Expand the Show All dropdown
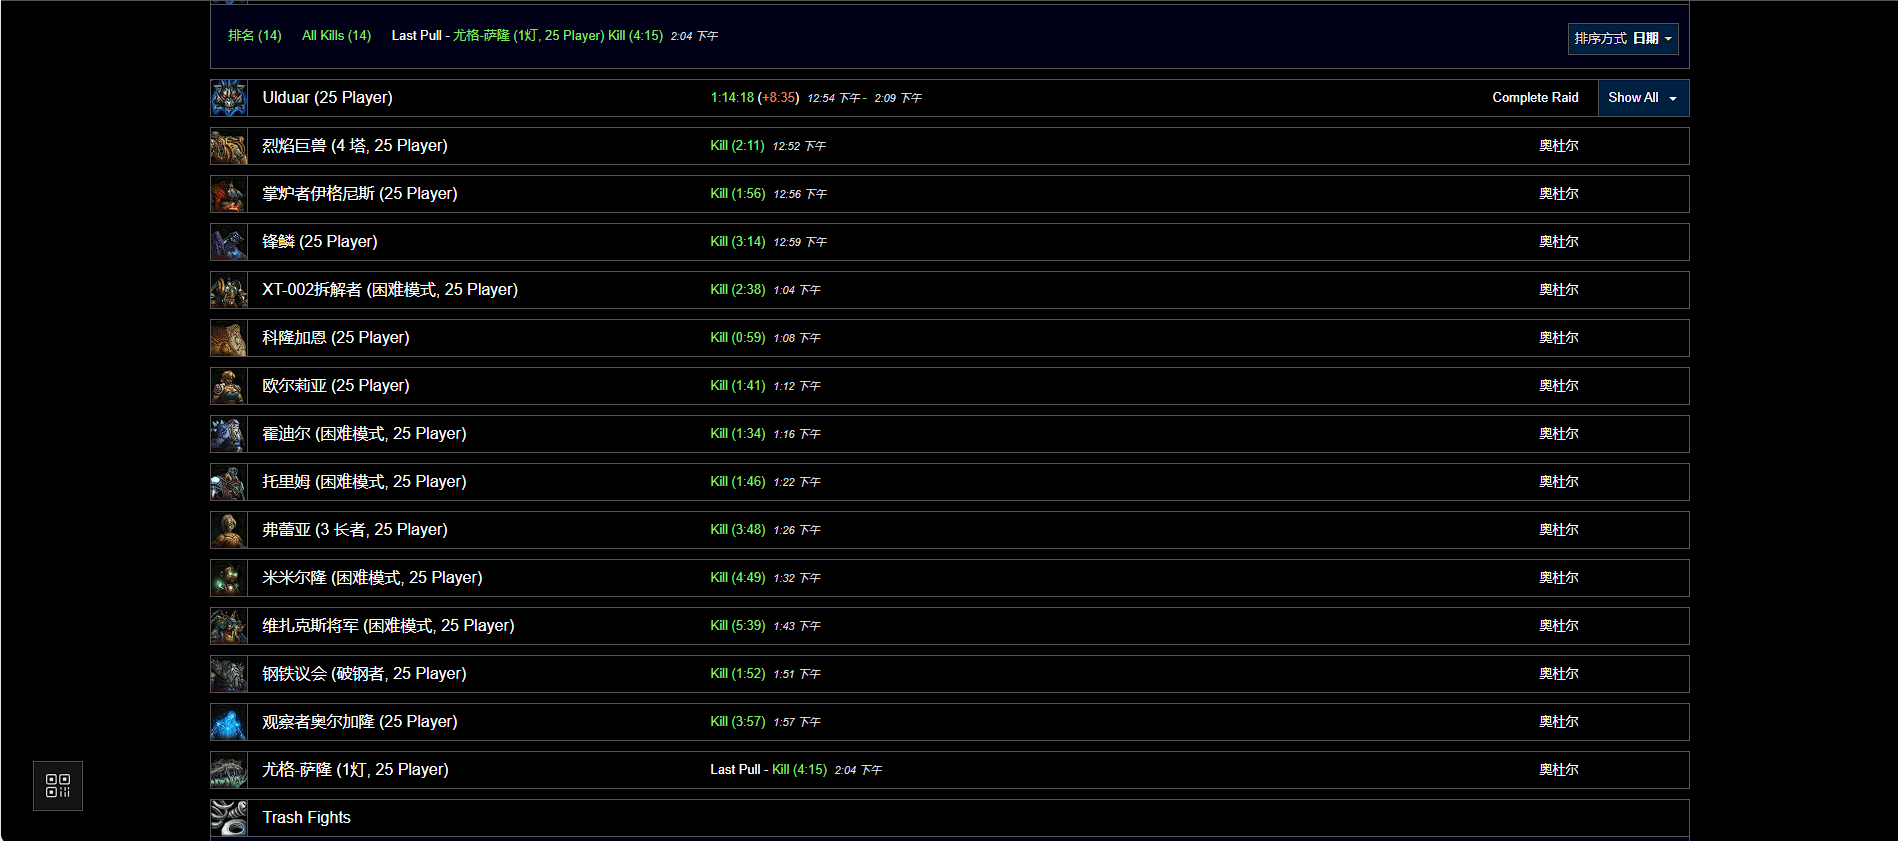 (1643, 98)
